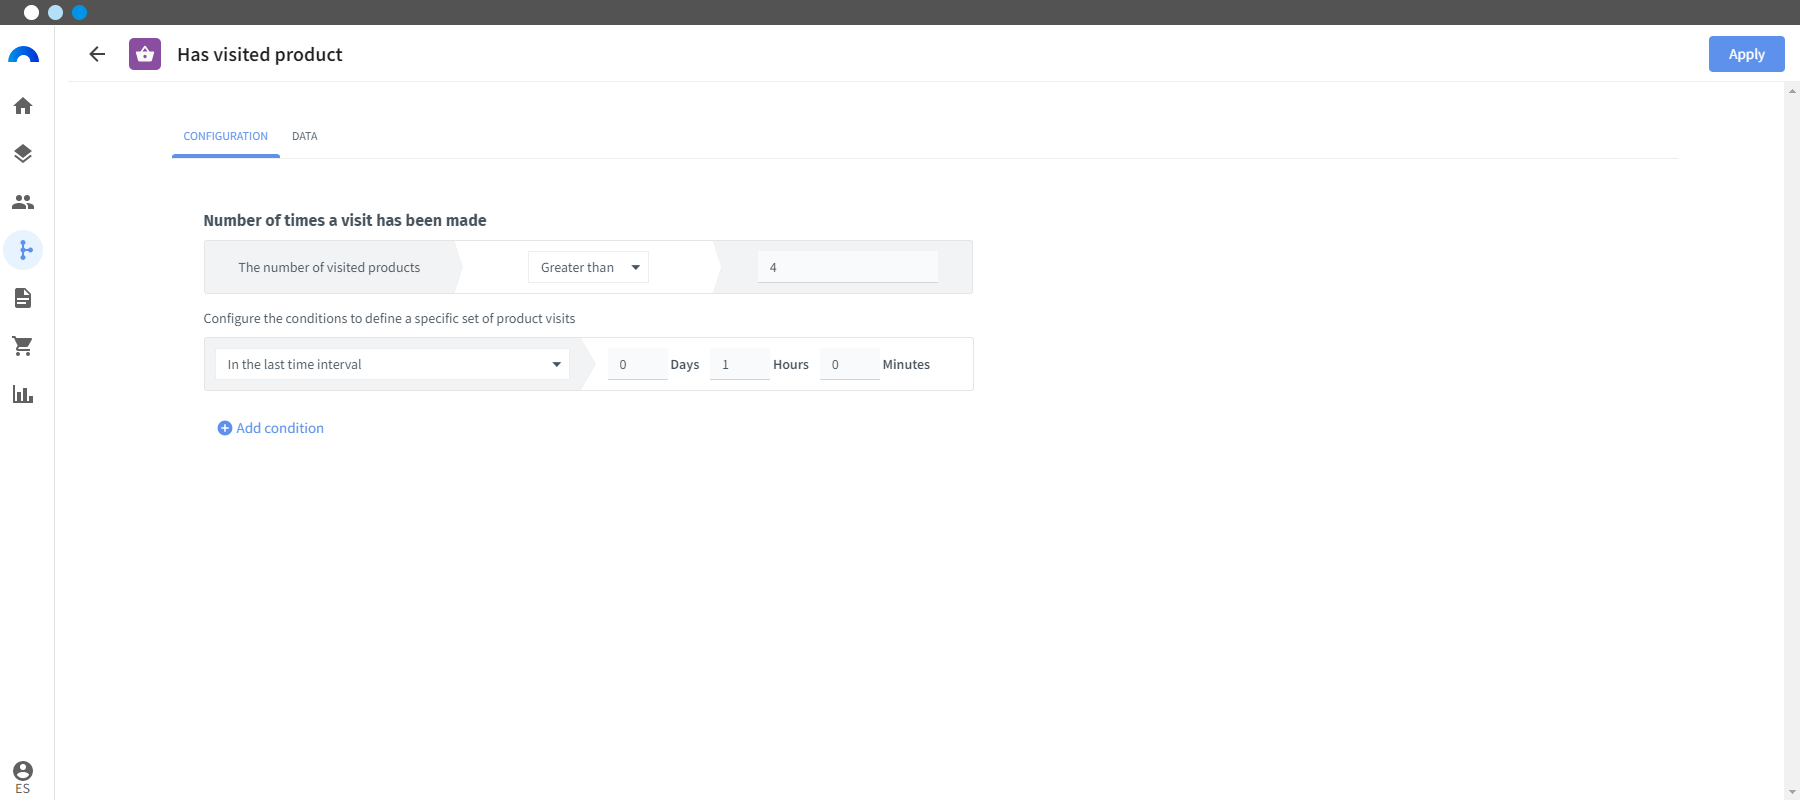Click the purple shopping basket icon

tap(145, 54)
